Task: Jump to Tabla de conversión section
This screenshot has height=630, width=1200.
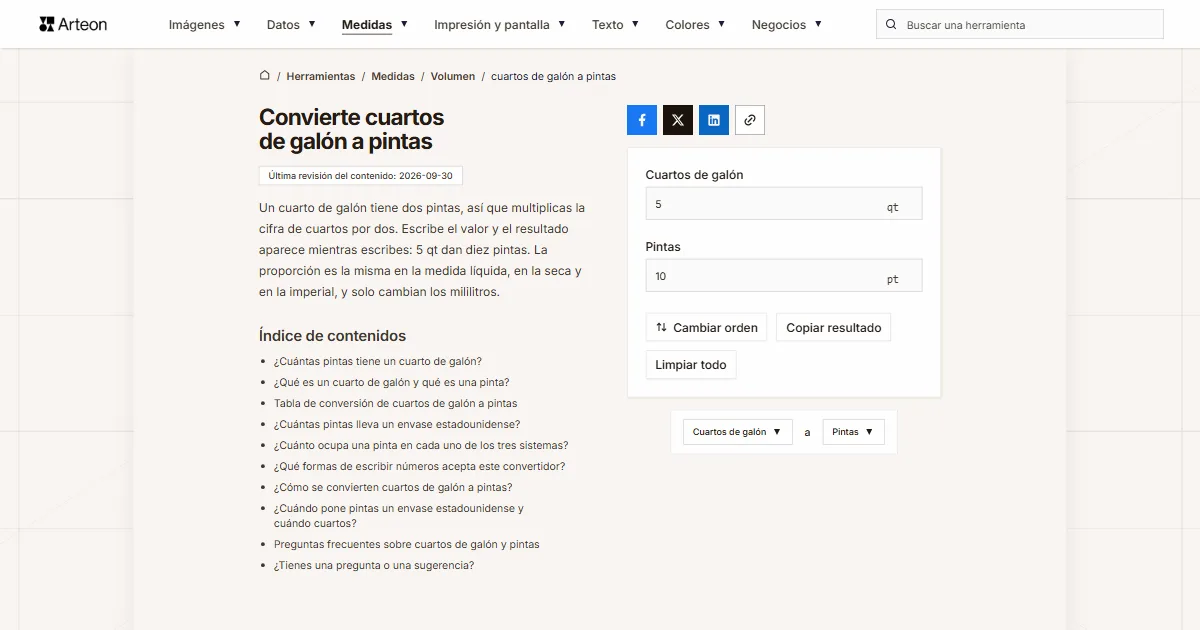Action: [x=396, y=403]
